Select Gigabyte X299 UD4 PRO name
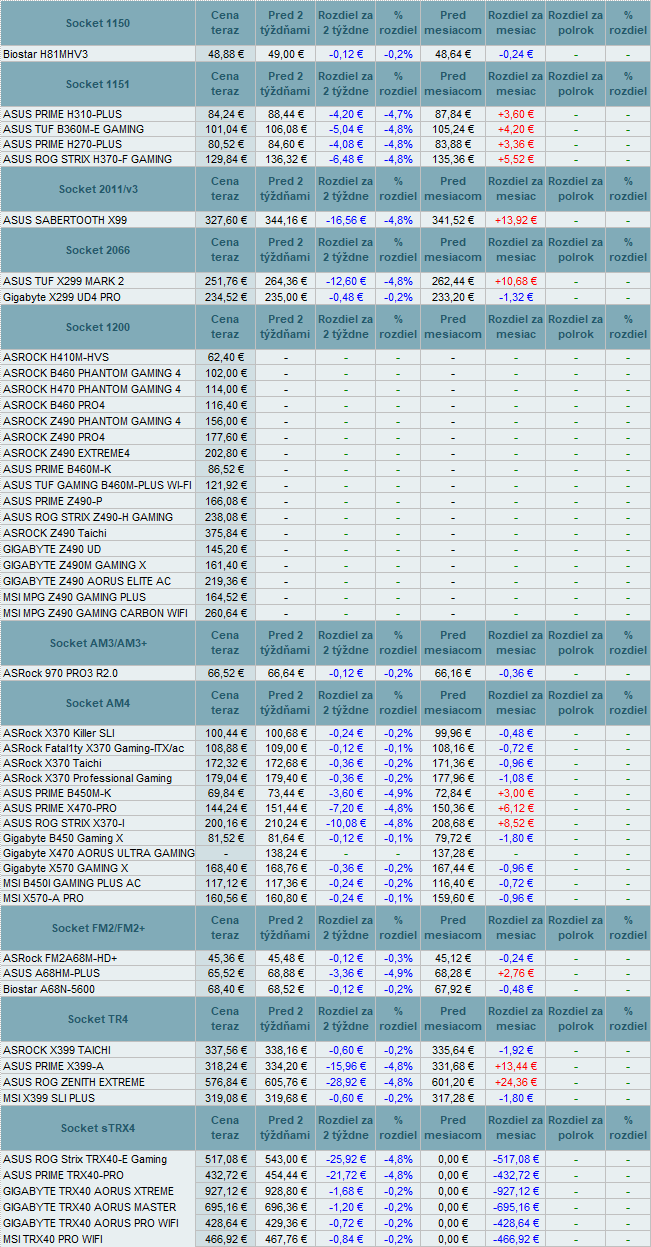Image resolution: width=651 pixels, height=1247 pixels. click(62, 296)
